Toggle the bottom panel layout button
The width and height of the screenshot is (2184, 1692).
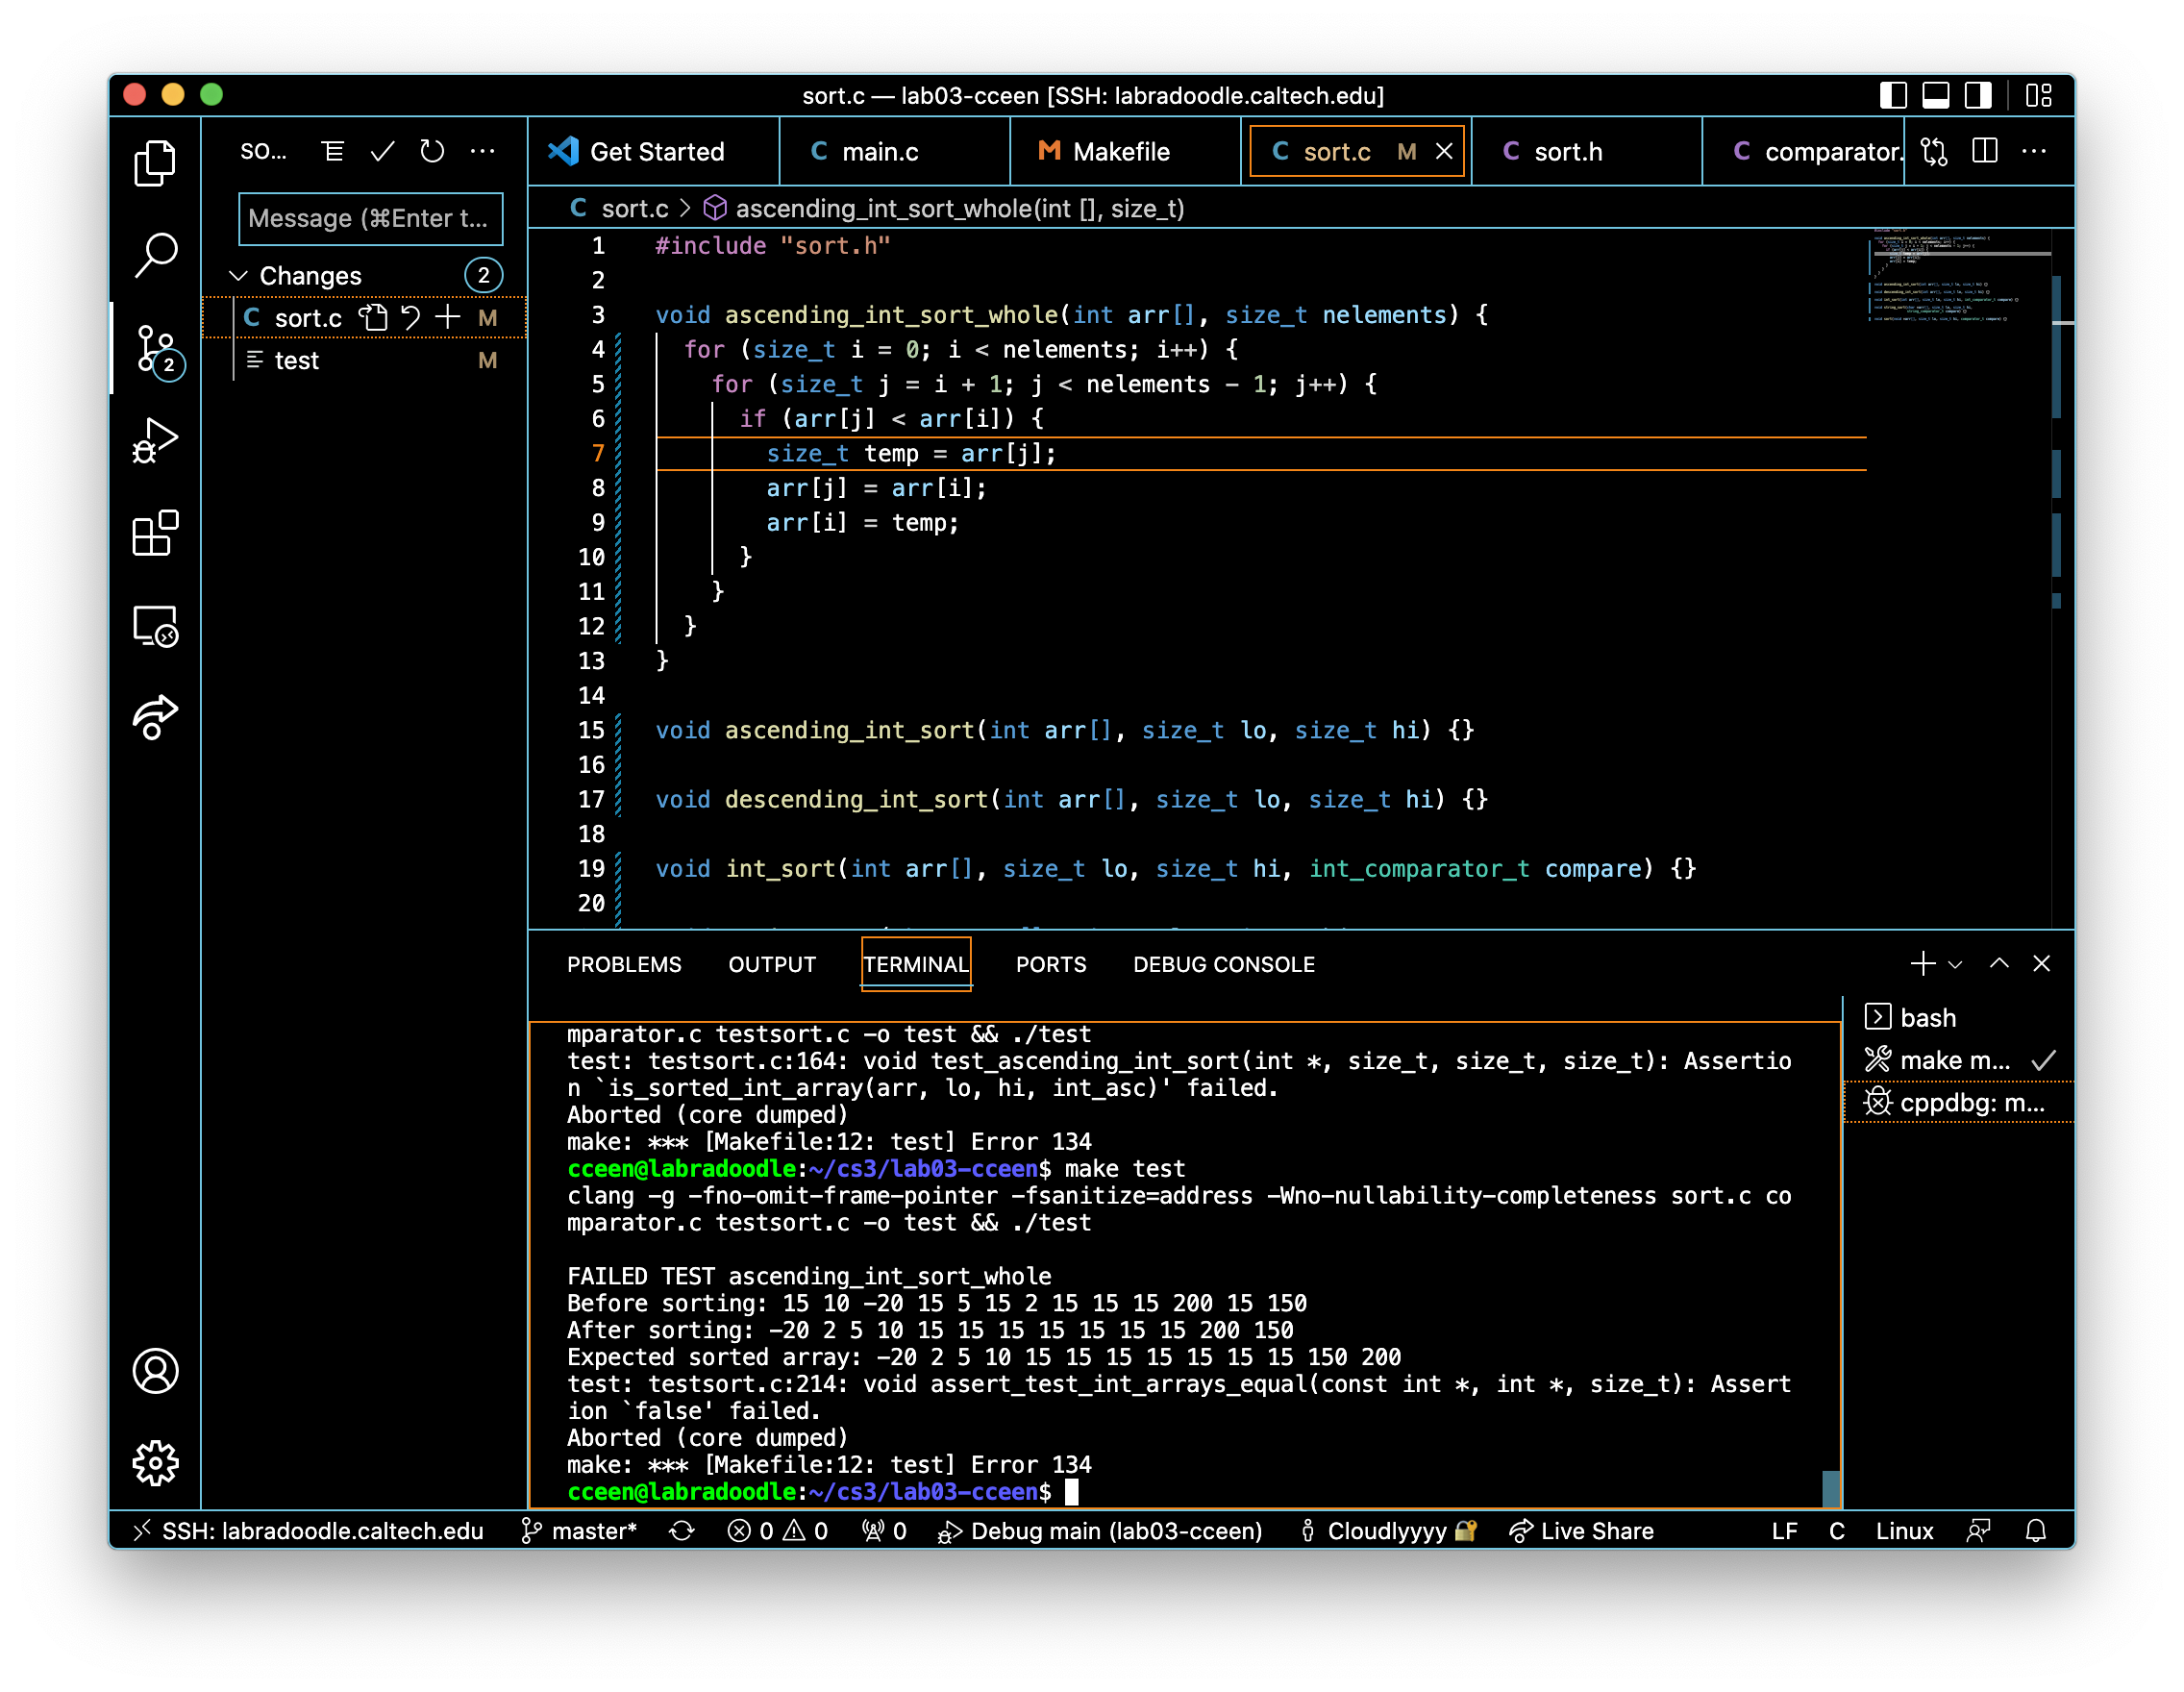click(1935, 96)
